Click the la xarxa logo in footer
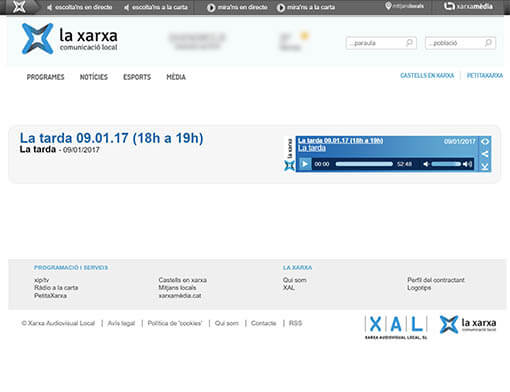The image size is (510, 392). tap(468, 324)
